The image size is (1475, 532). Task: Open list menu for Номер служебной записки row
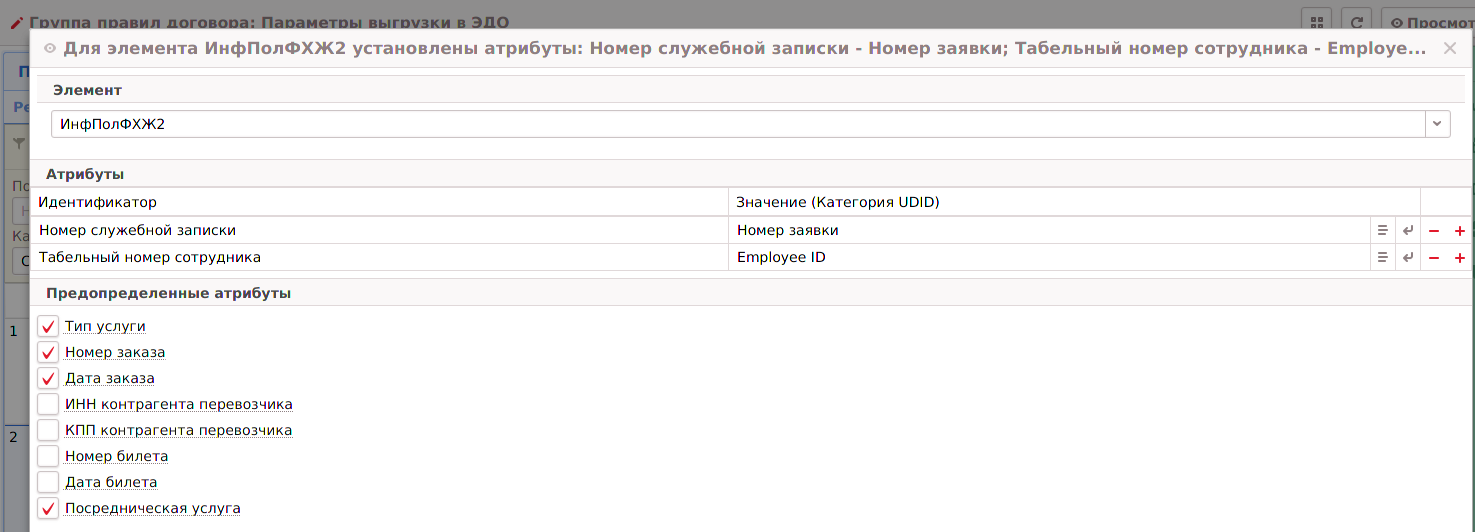1382,230
